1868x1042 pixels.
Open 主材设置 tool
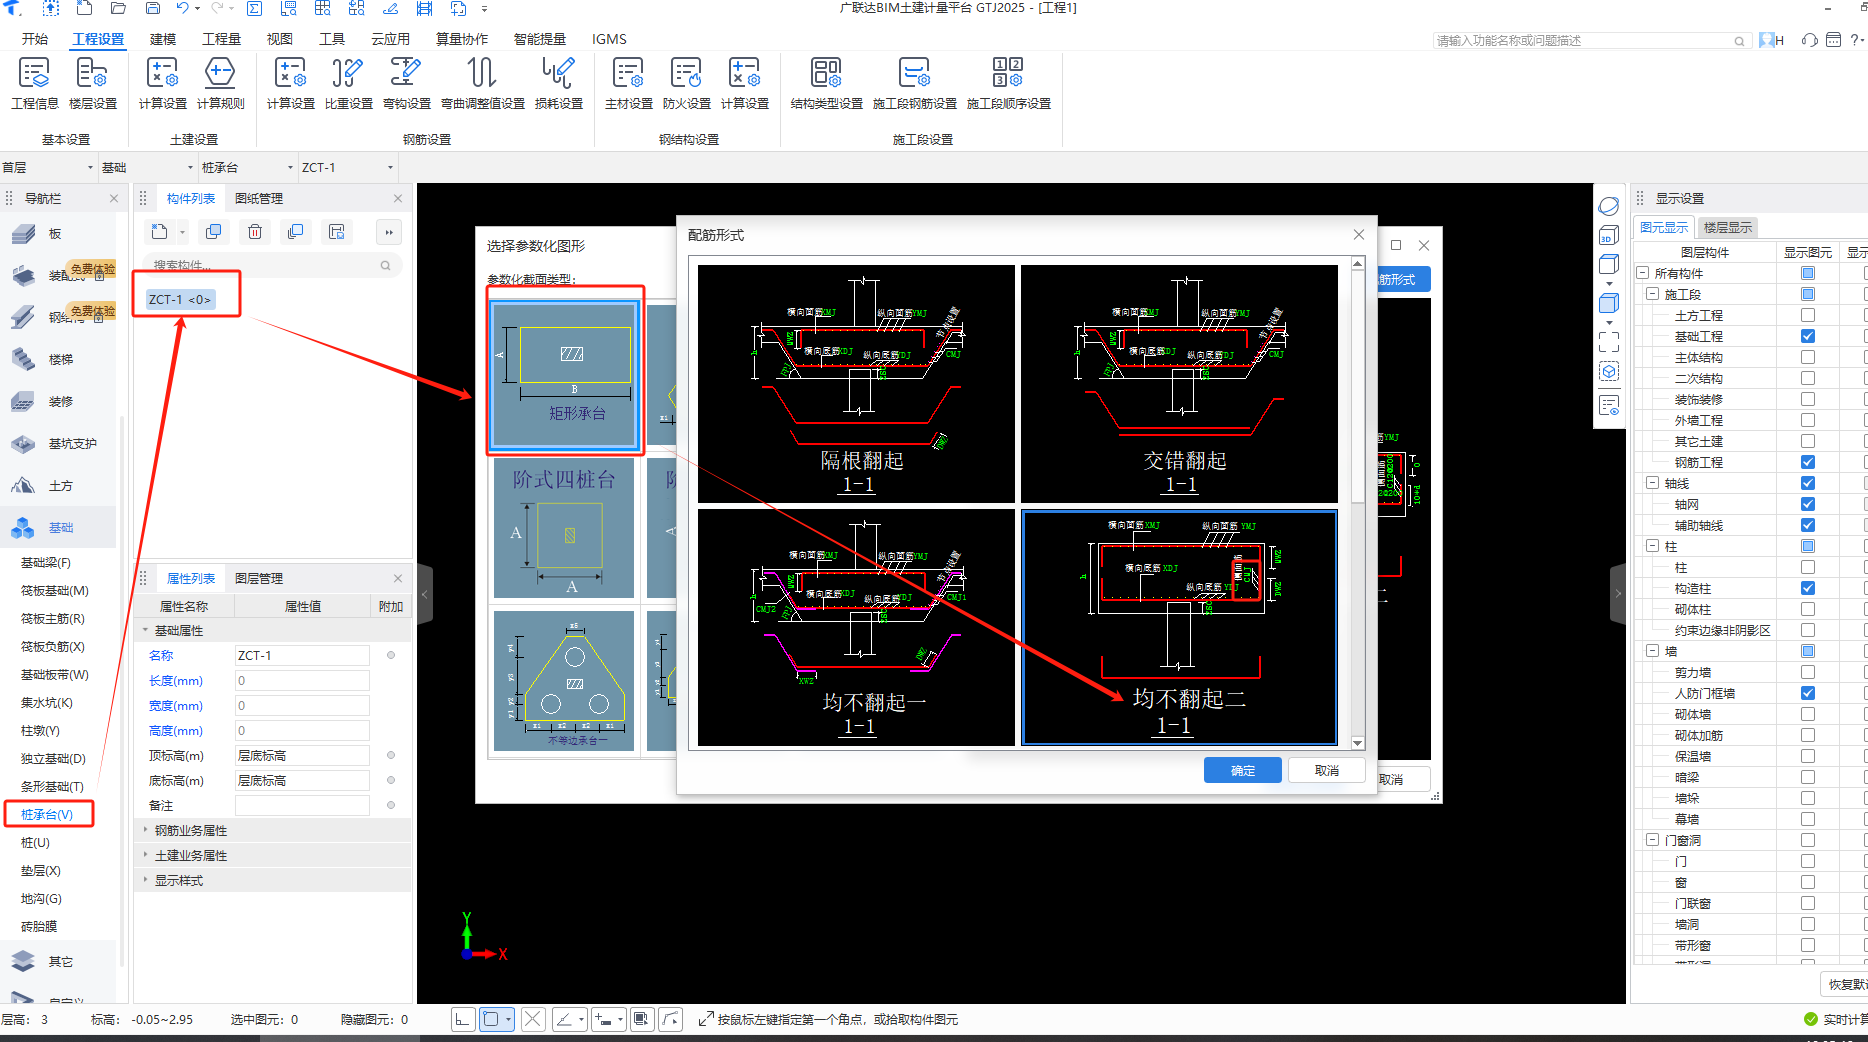(628, 84)
